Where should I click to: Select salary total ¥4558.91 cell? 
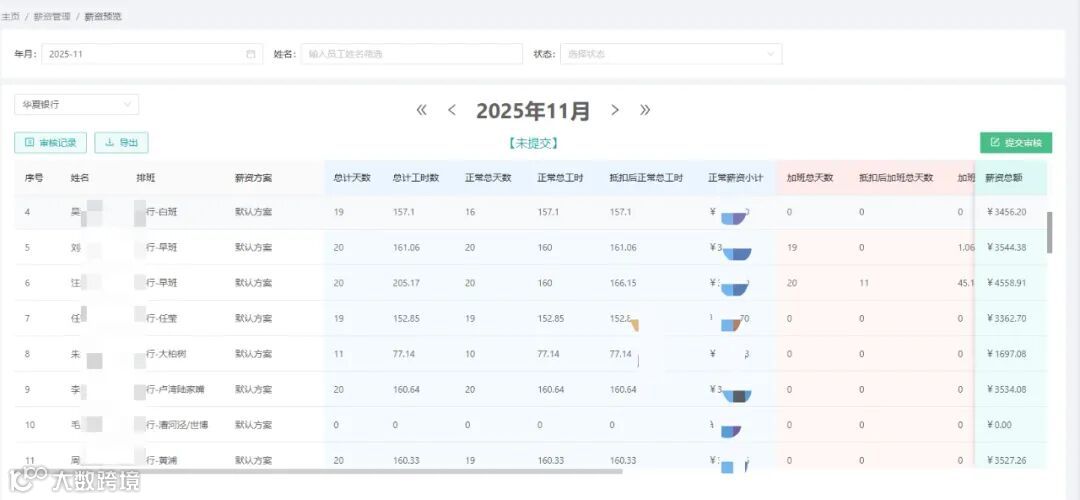[x=1006, y=283]
